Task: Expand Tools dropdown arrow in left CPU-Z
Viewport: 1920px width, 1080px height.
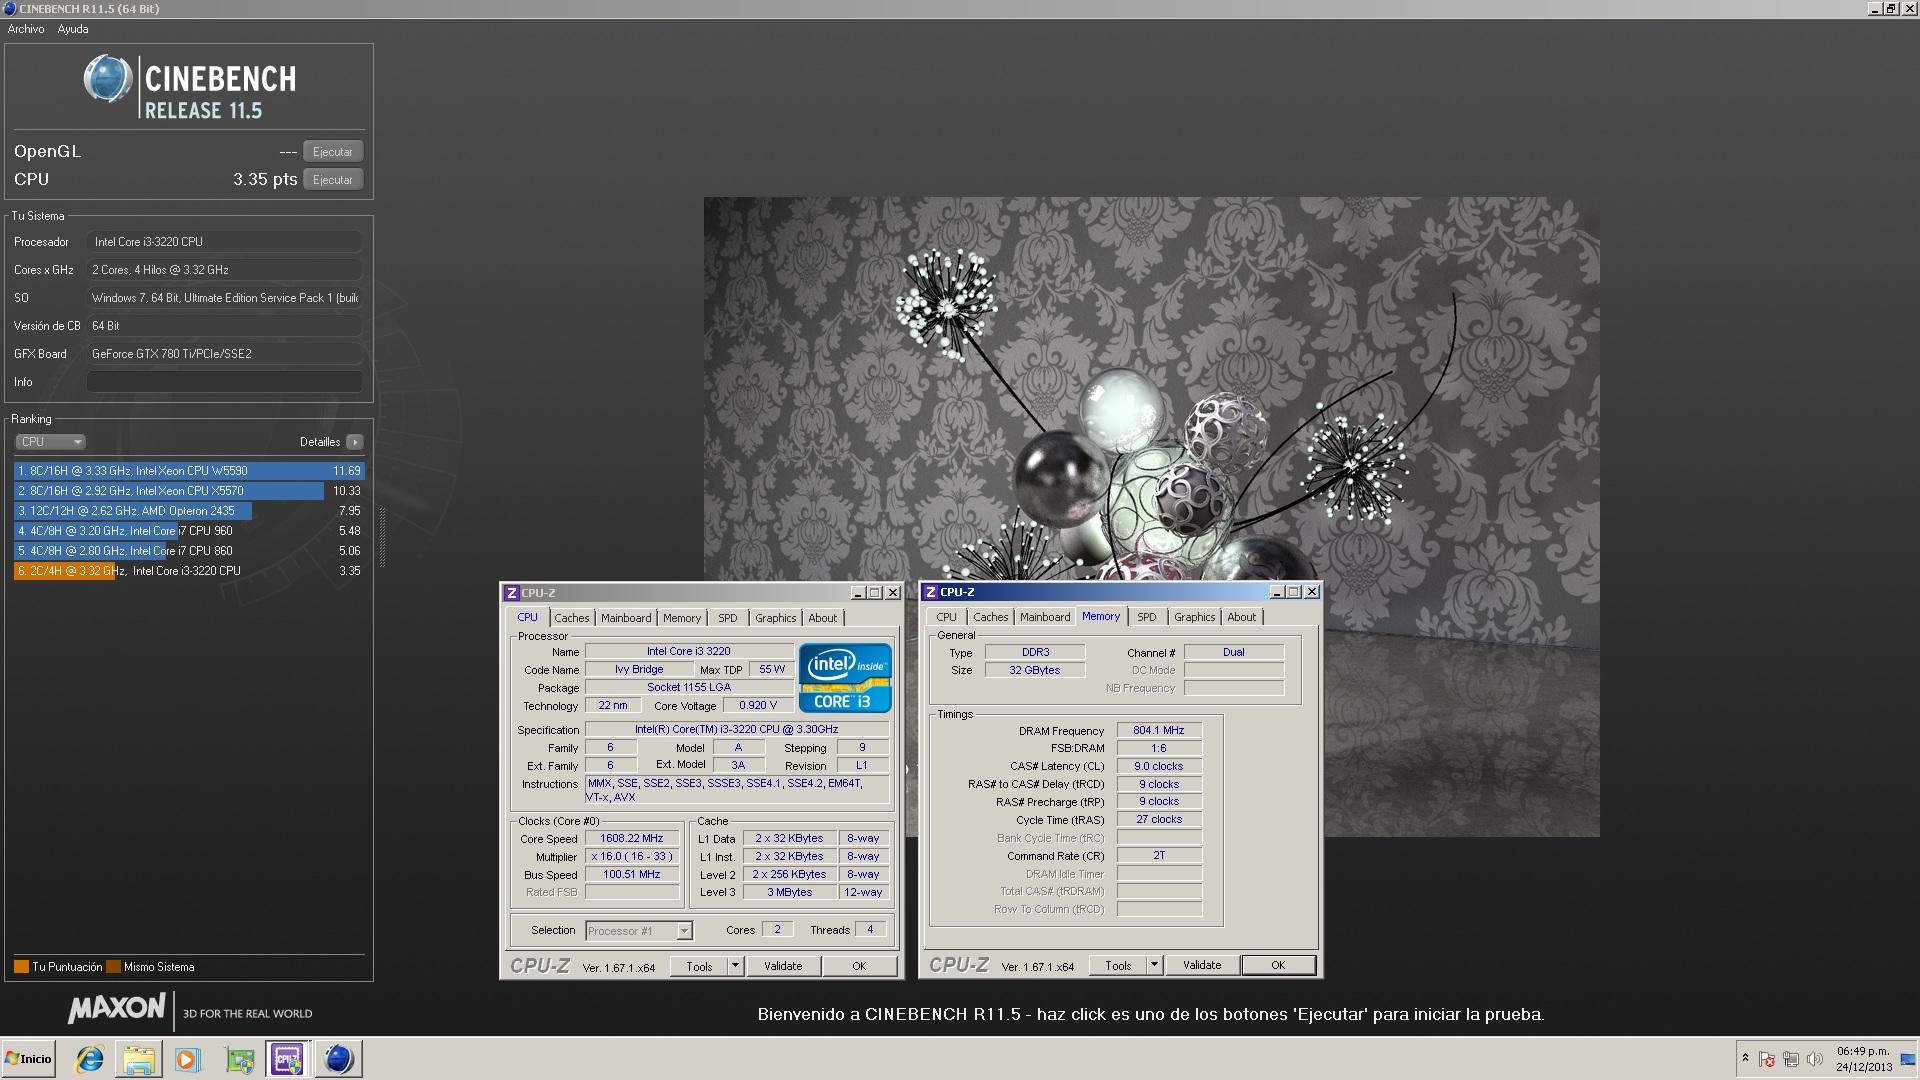Action: click(736, 966)
